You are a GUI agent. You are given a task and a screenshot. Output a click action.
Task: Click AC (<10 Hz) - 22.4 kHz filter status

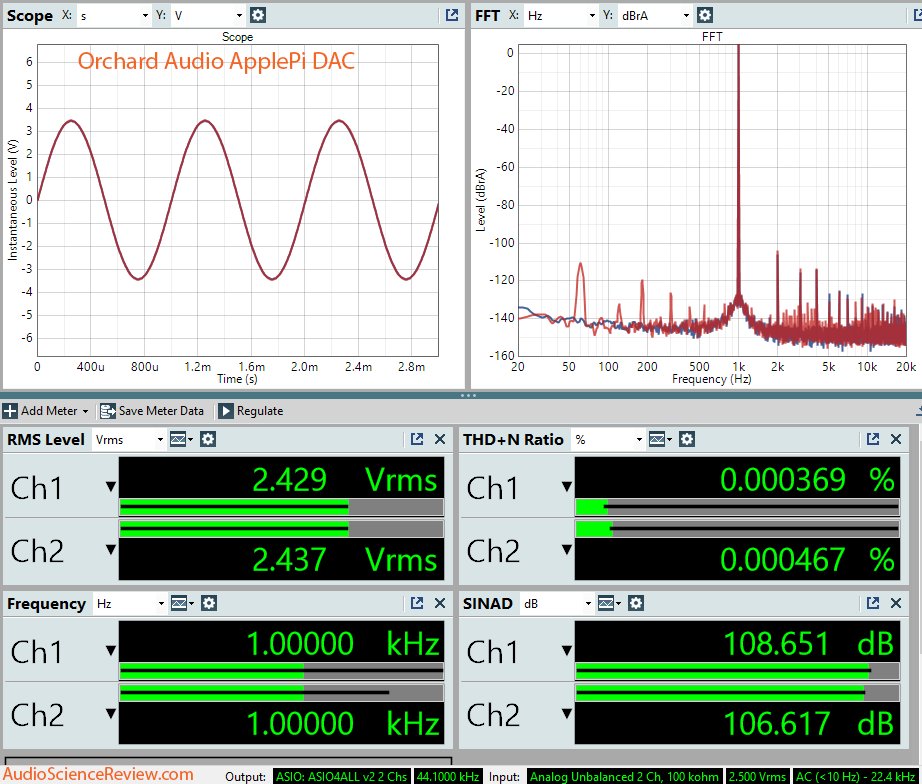point(857,776)
